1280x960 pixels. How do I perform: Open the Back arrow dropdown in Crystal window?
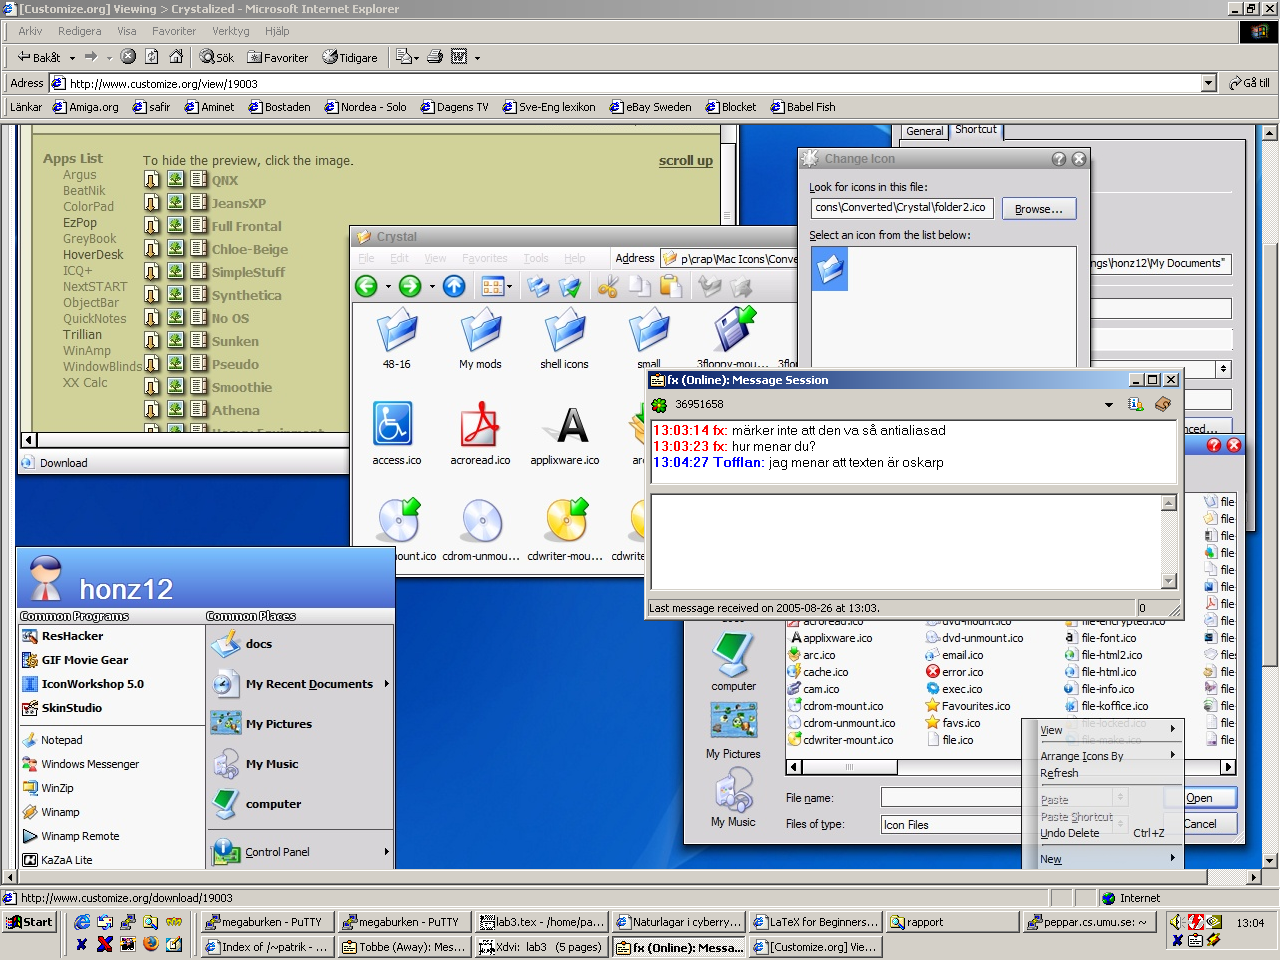(x=388, y=287)
